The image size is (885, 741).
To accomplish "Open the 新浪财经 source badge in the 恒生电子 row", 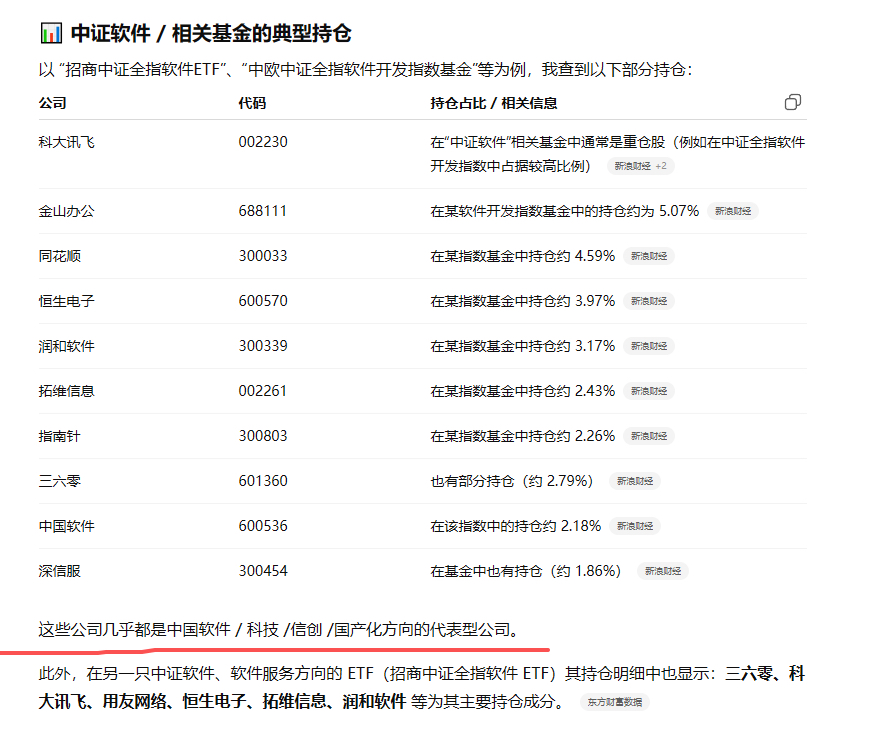I will click(649, 301).
